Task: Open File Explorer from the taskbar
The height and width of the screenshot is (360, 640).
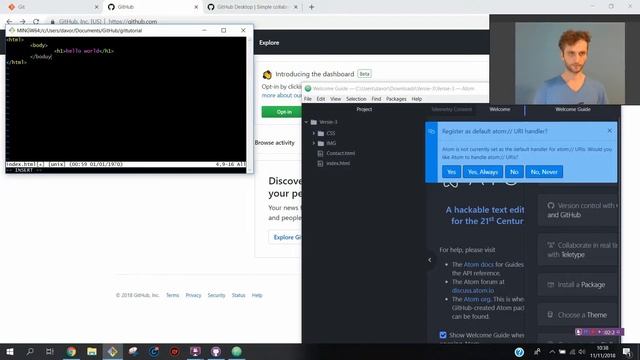Action: pos(92,351)
